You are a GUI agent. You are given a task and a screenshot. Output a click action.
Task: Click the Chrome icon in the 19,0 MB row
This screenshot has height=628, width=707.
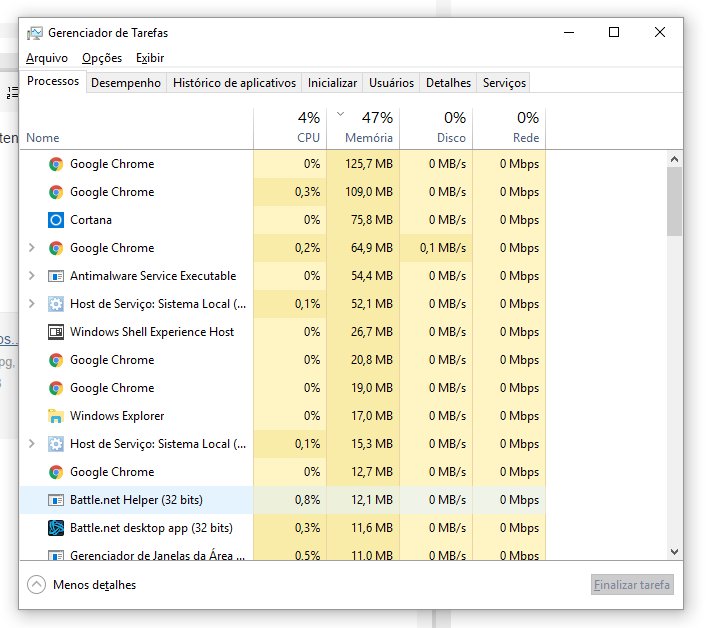[x=56, y=388]
